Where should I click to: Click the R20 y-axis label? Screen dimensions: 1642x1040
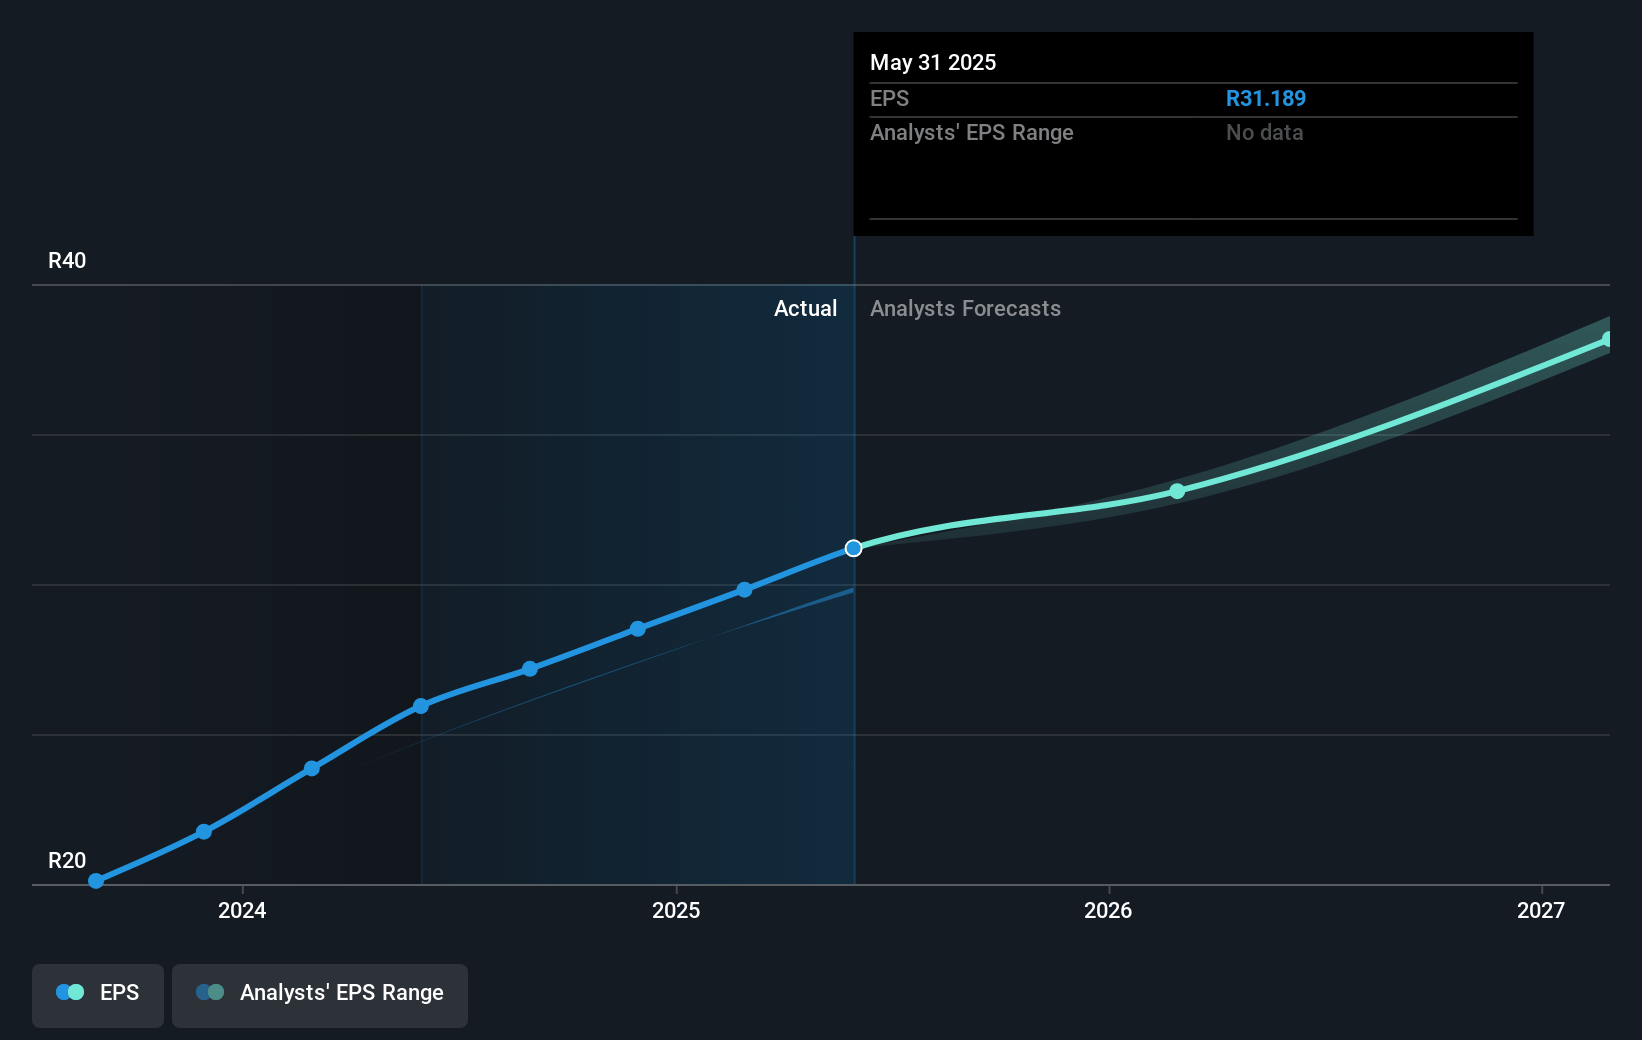pyautogui.click(x=67, y=861)
